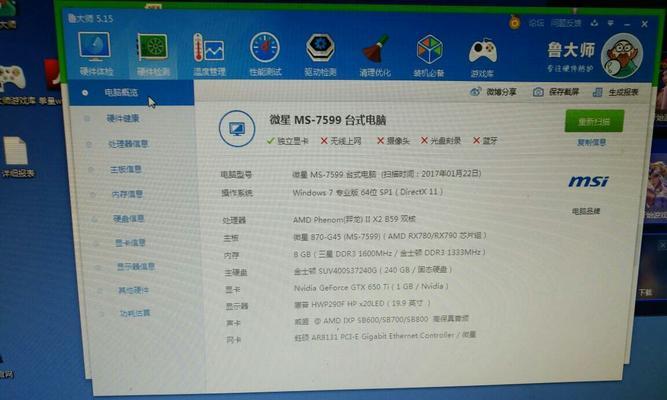This screenshot has width=667, height=400.
Task: Click the 电脑品牌 label under msi logo
Action: tap(586, 211)
